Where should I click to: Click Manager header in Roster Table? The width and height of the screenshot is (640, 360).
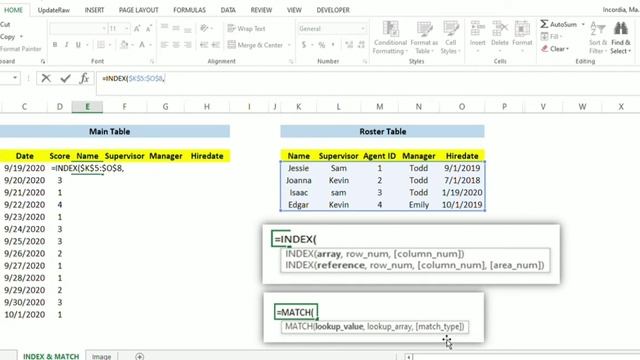point(418,156)
